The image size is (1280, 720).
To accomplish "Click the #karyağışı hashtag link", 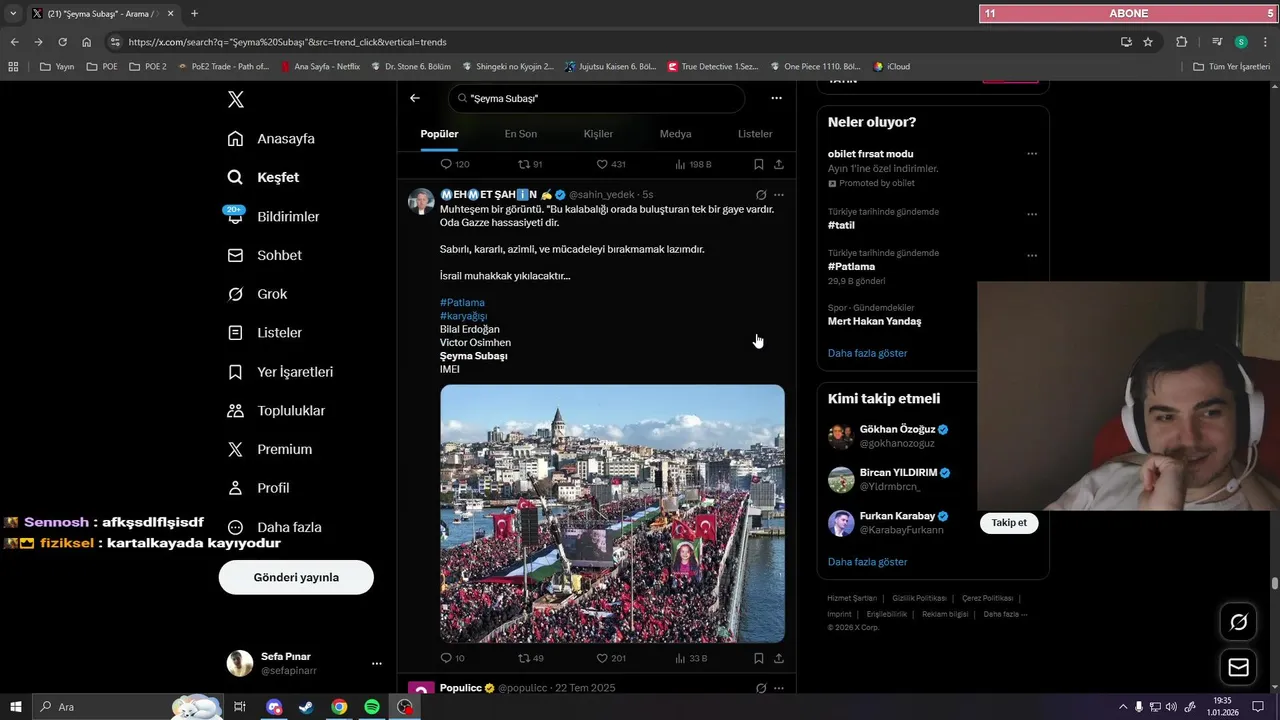I will tap(463, 316).
